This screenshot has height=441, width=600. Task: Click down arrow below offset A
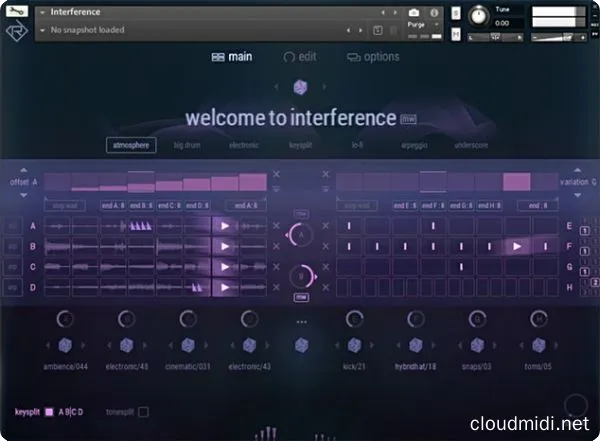(x=24, y=195)
